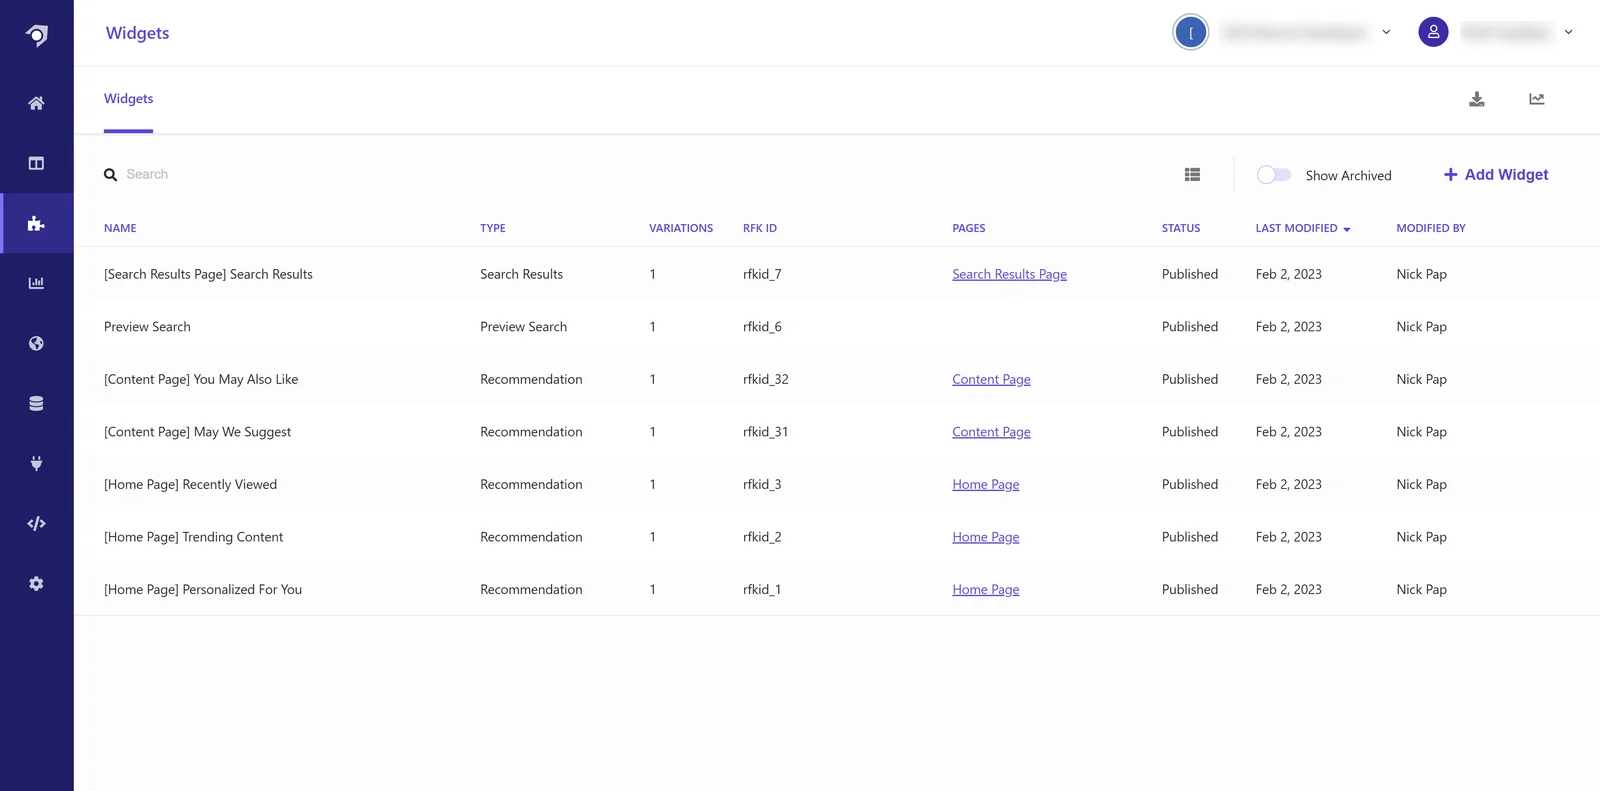Click Show Archived label
The width and height of the screenshot is (1600, 791).
(x=1348, y=175)
